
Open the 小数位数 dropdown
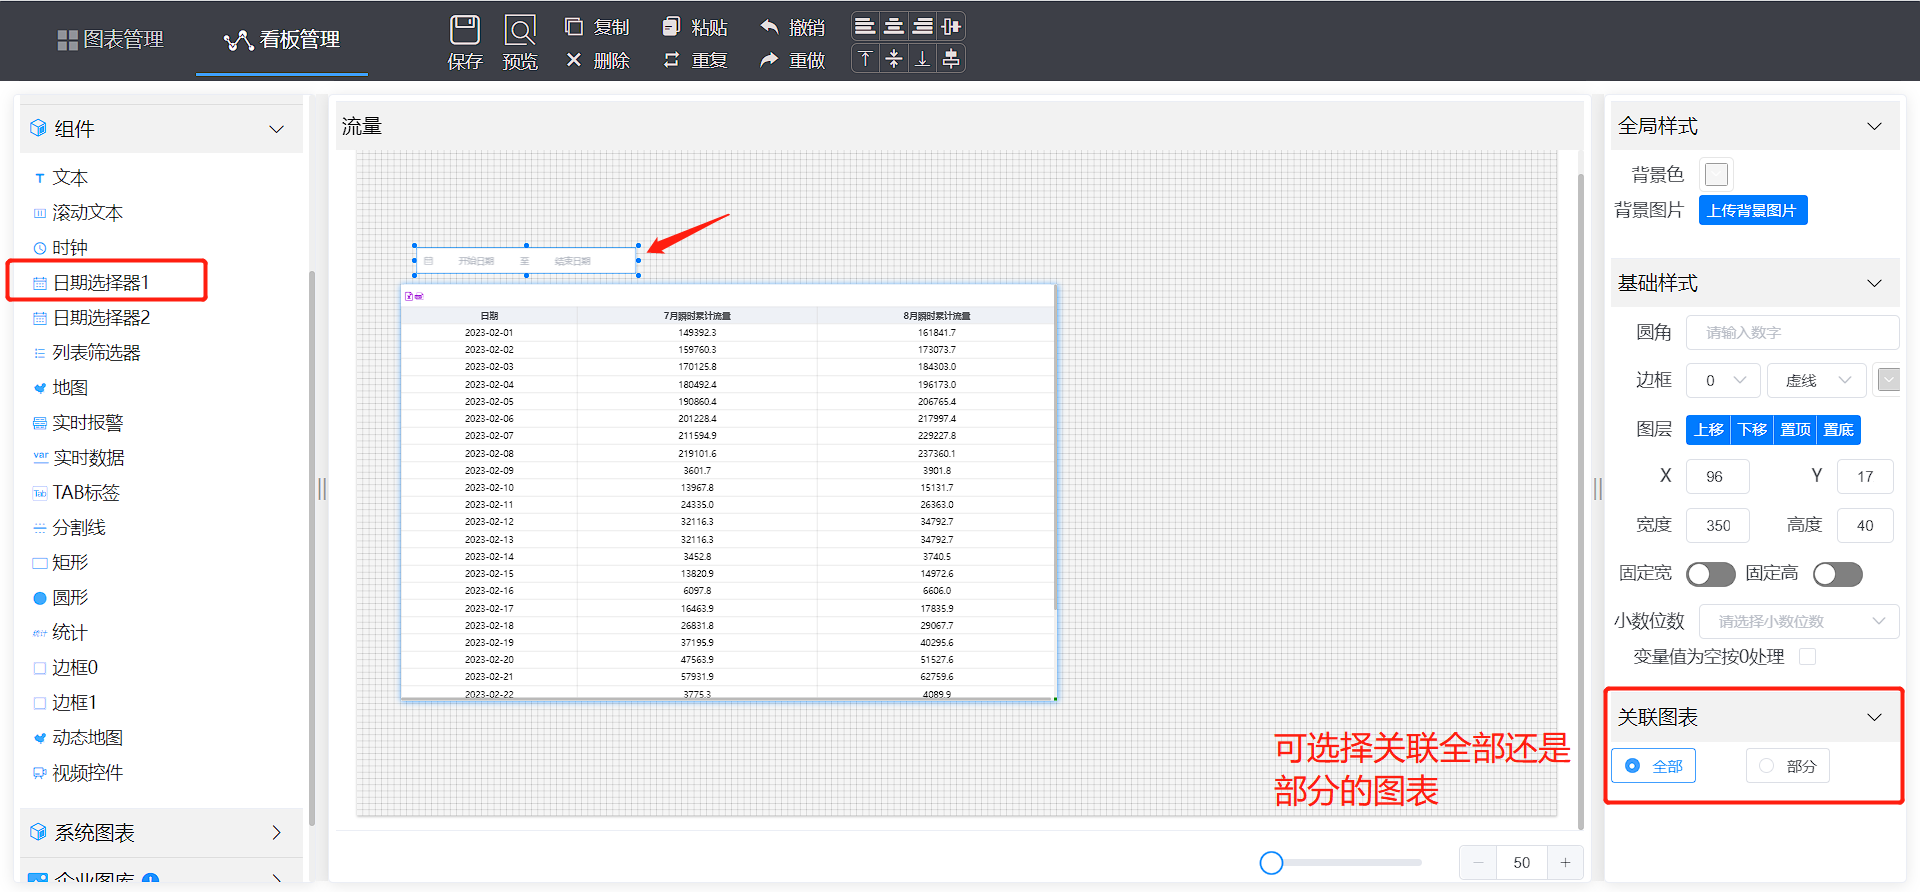coord(1799,621)
